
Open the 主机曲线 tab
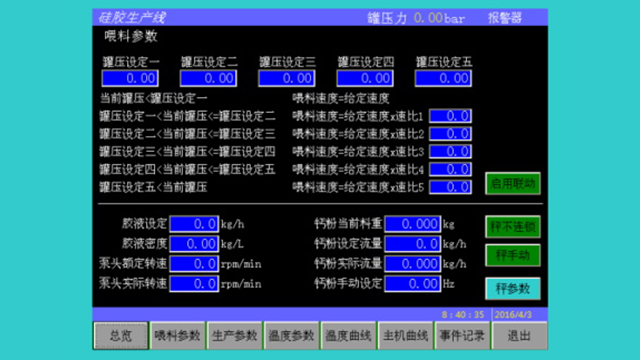(x=405, y=336)
